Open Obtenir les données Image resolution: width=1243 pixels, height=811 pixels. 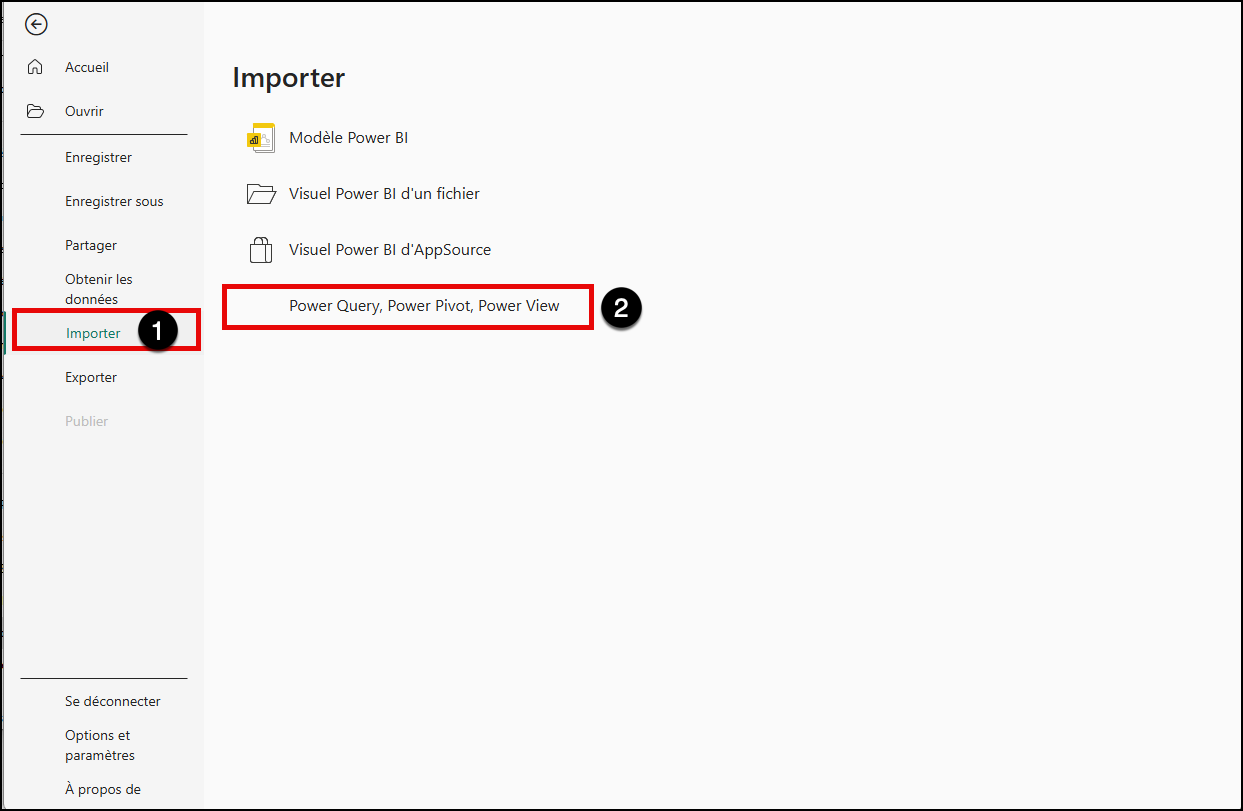coord(98,289)
